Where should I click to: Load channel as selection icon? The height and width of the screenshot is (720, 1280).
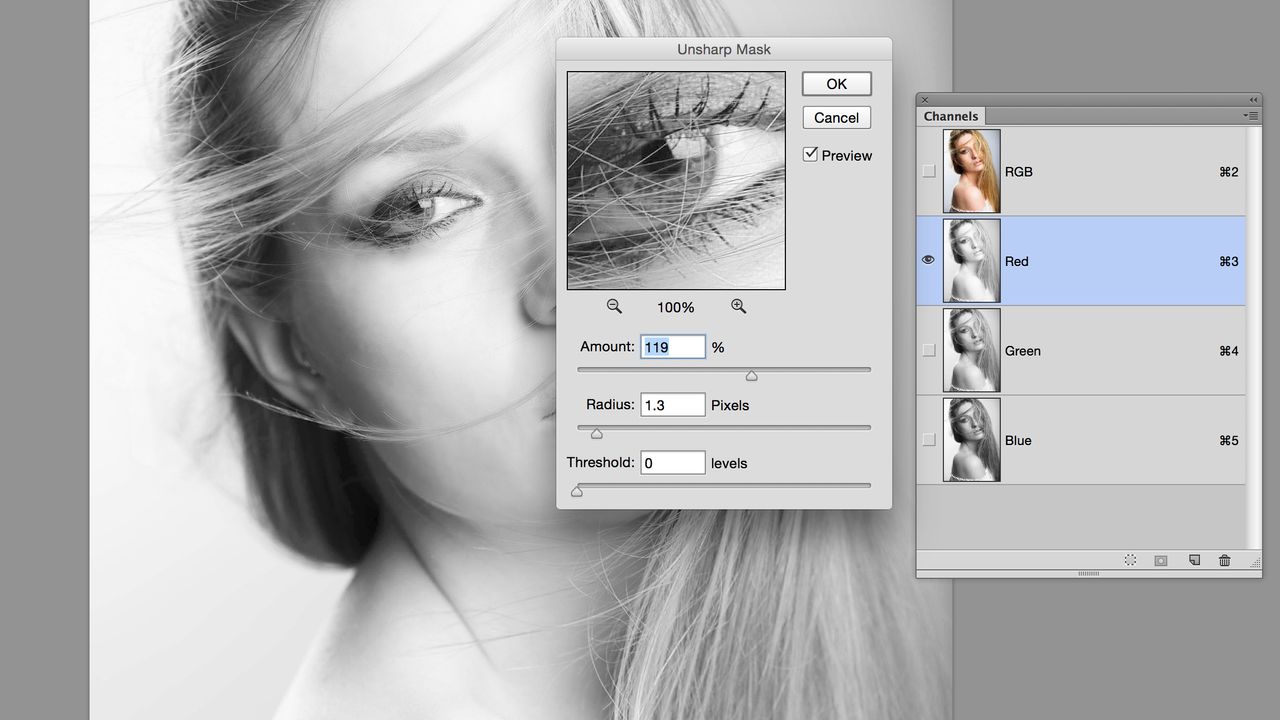[1130, 561]
